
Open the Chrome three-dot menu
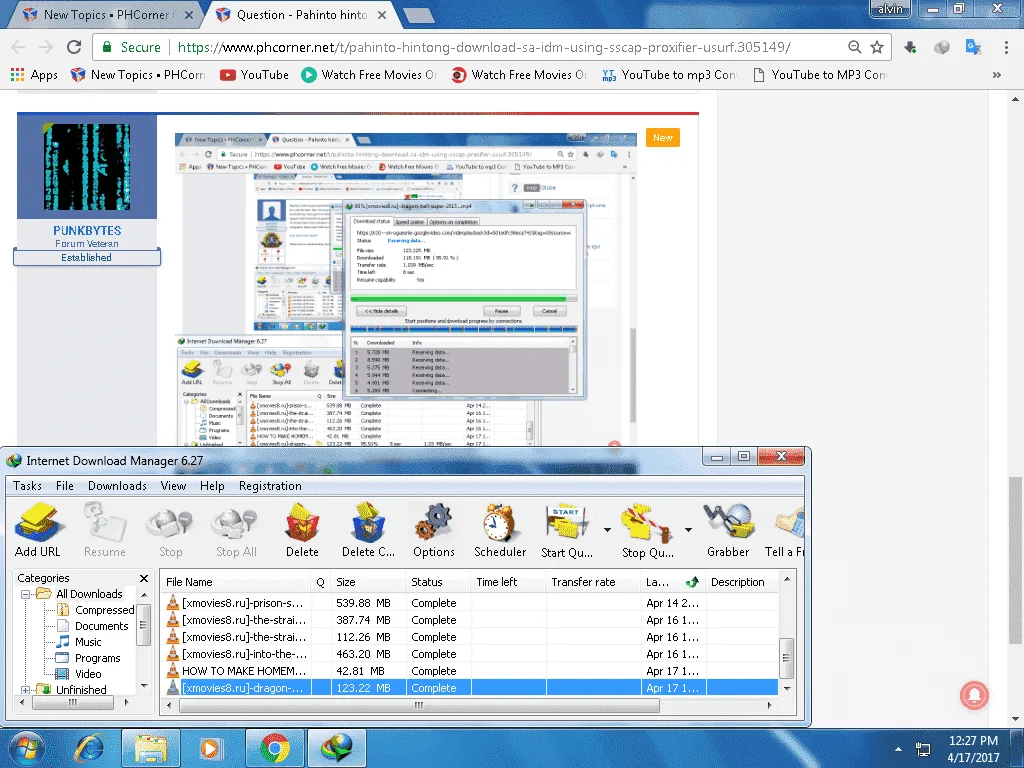[1006, 47]
